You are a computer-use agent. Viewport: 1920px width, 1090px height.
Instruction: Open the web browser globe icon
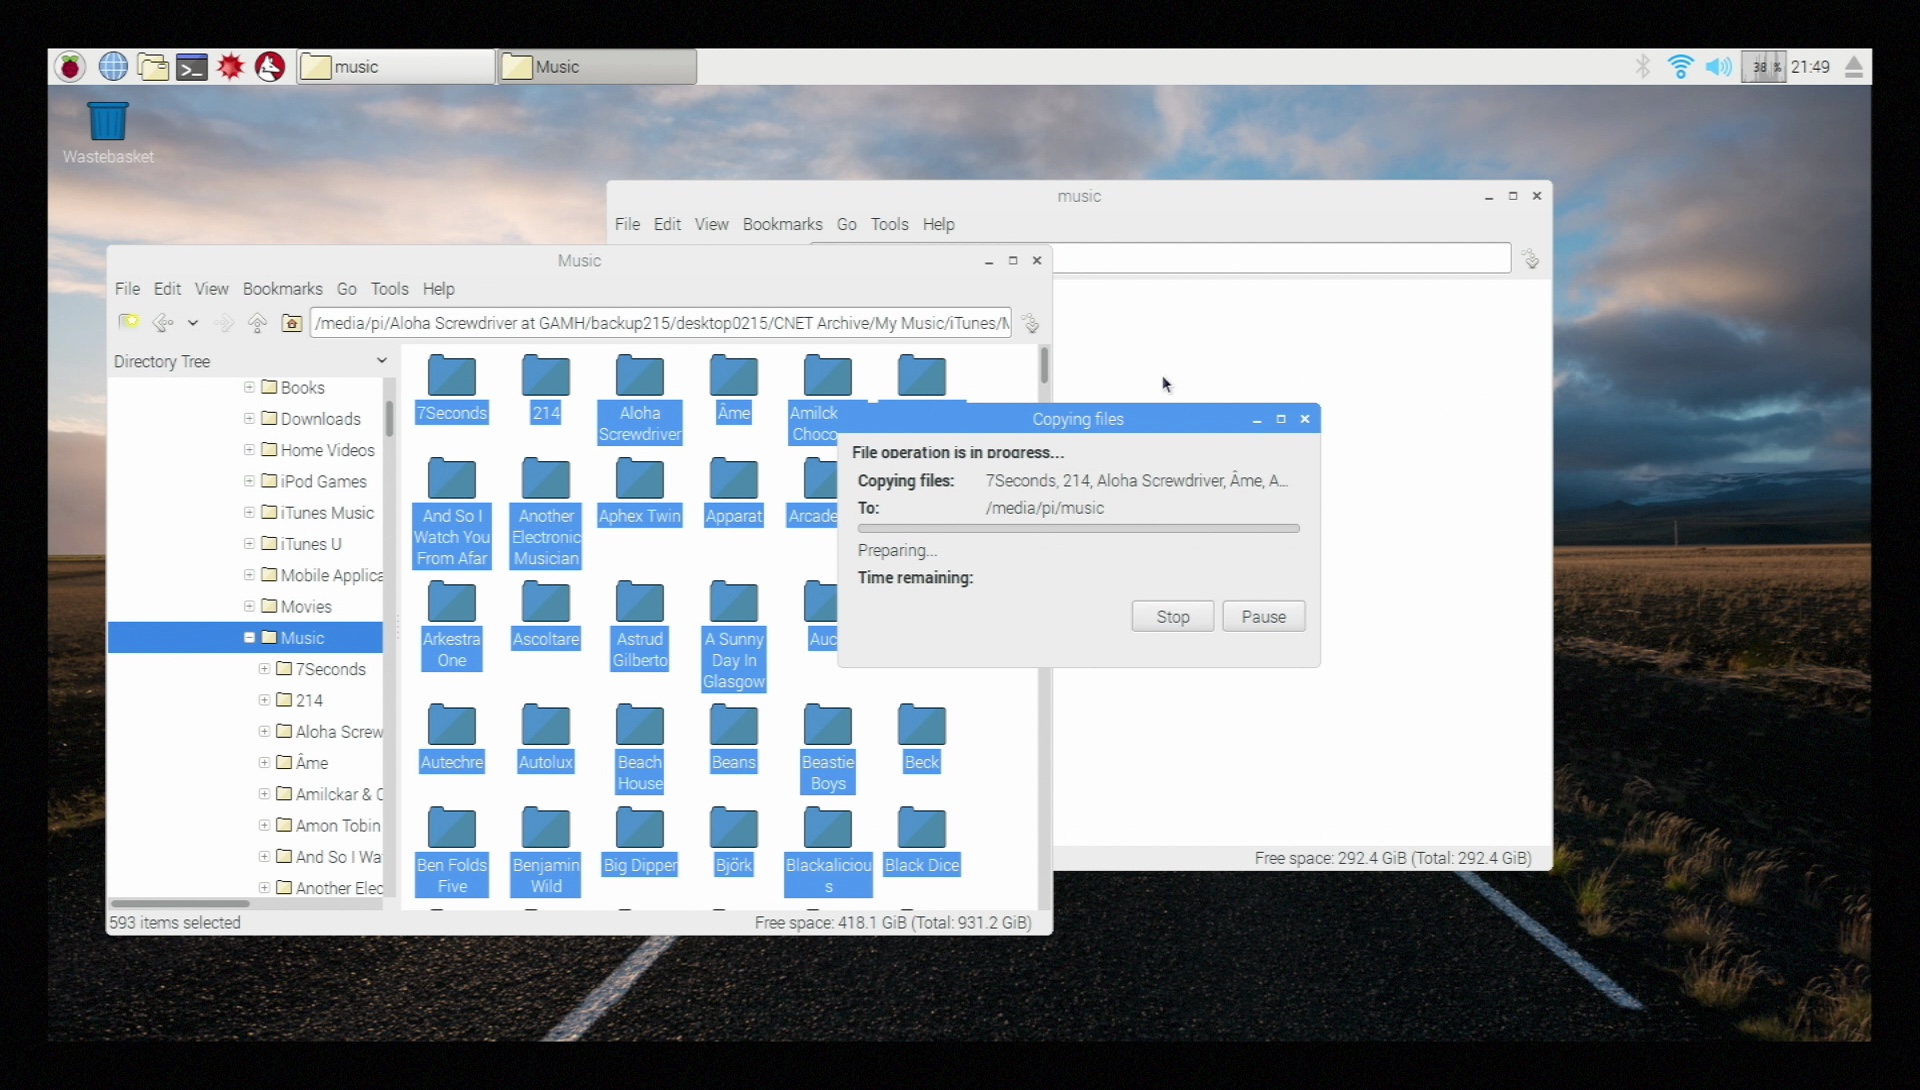pos(113,67)
